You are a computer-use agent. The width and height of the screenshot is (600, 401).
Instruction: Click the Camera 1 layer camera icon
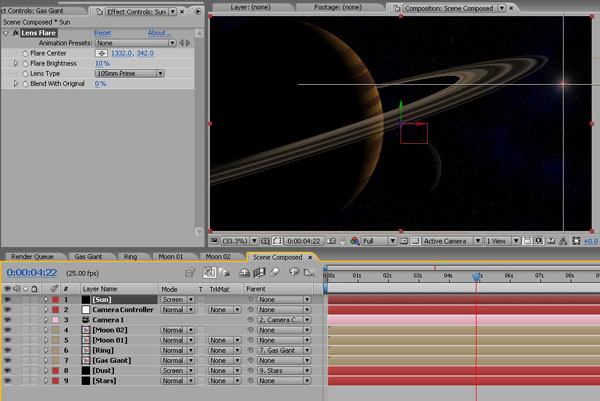86,320
